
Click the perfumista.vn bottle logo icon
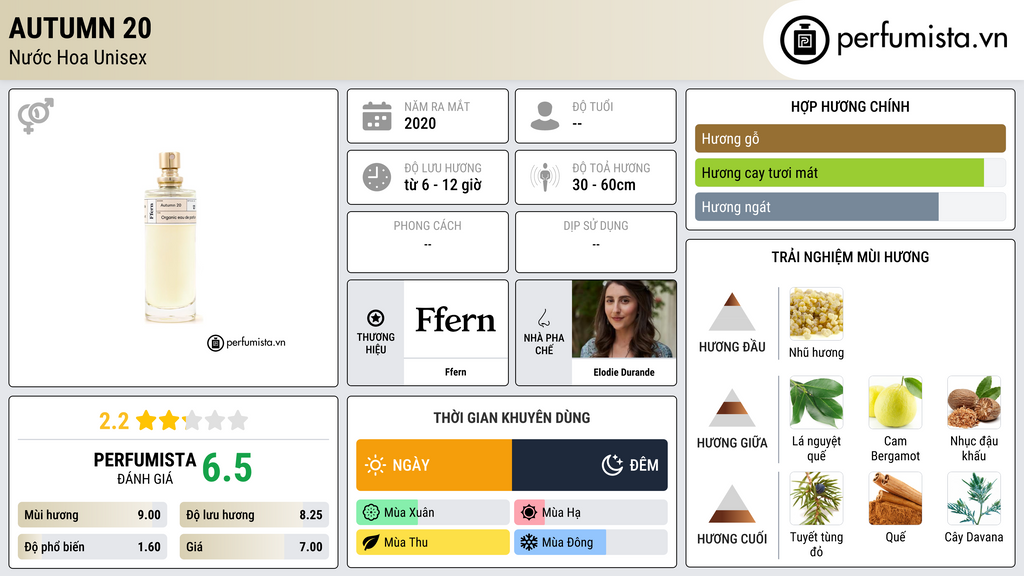tap(804, 40)
